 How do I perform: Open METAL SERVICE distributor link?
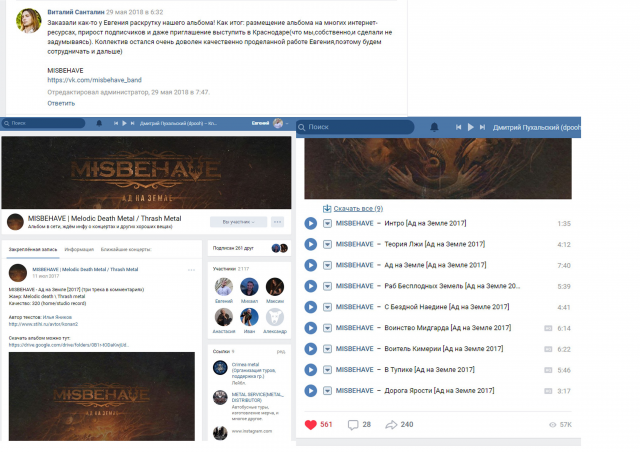(x=258, y=397)
